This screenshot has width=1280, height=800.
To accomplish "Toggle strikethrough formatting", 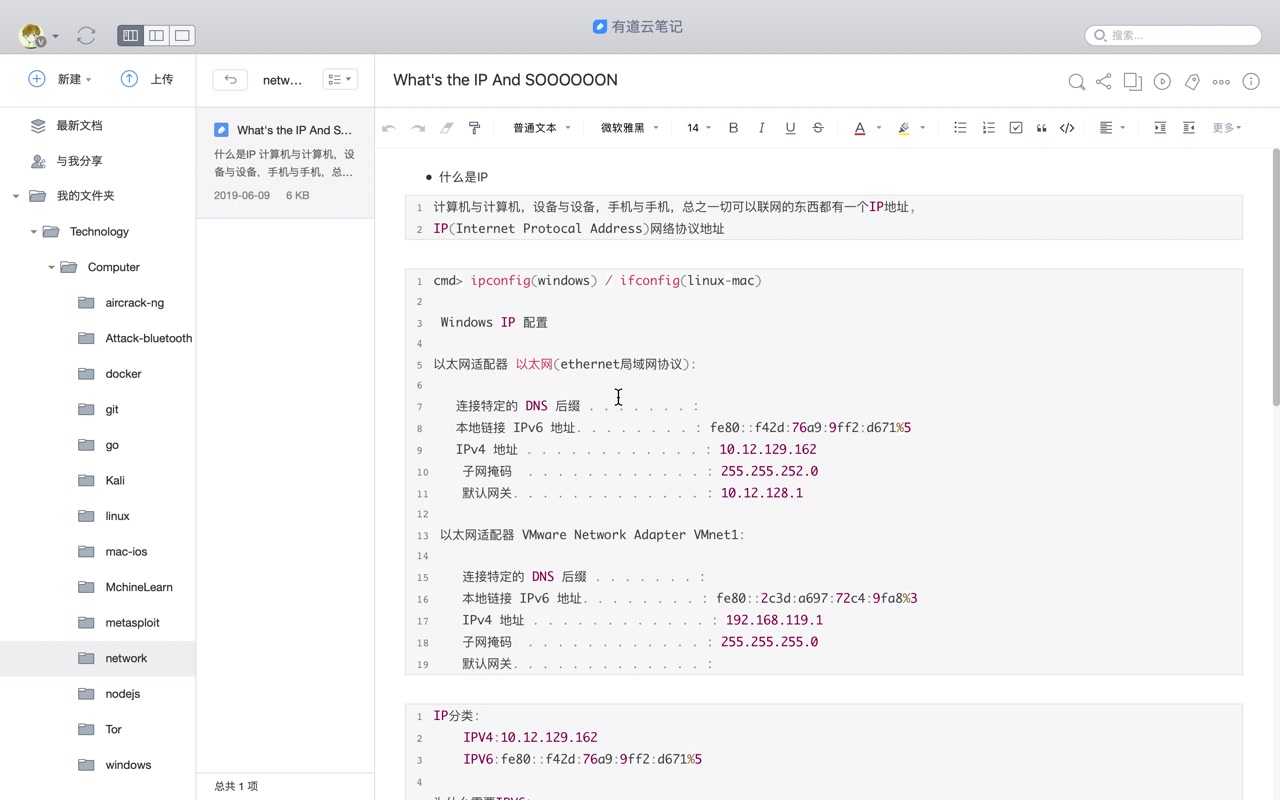I will pos(818,128).
